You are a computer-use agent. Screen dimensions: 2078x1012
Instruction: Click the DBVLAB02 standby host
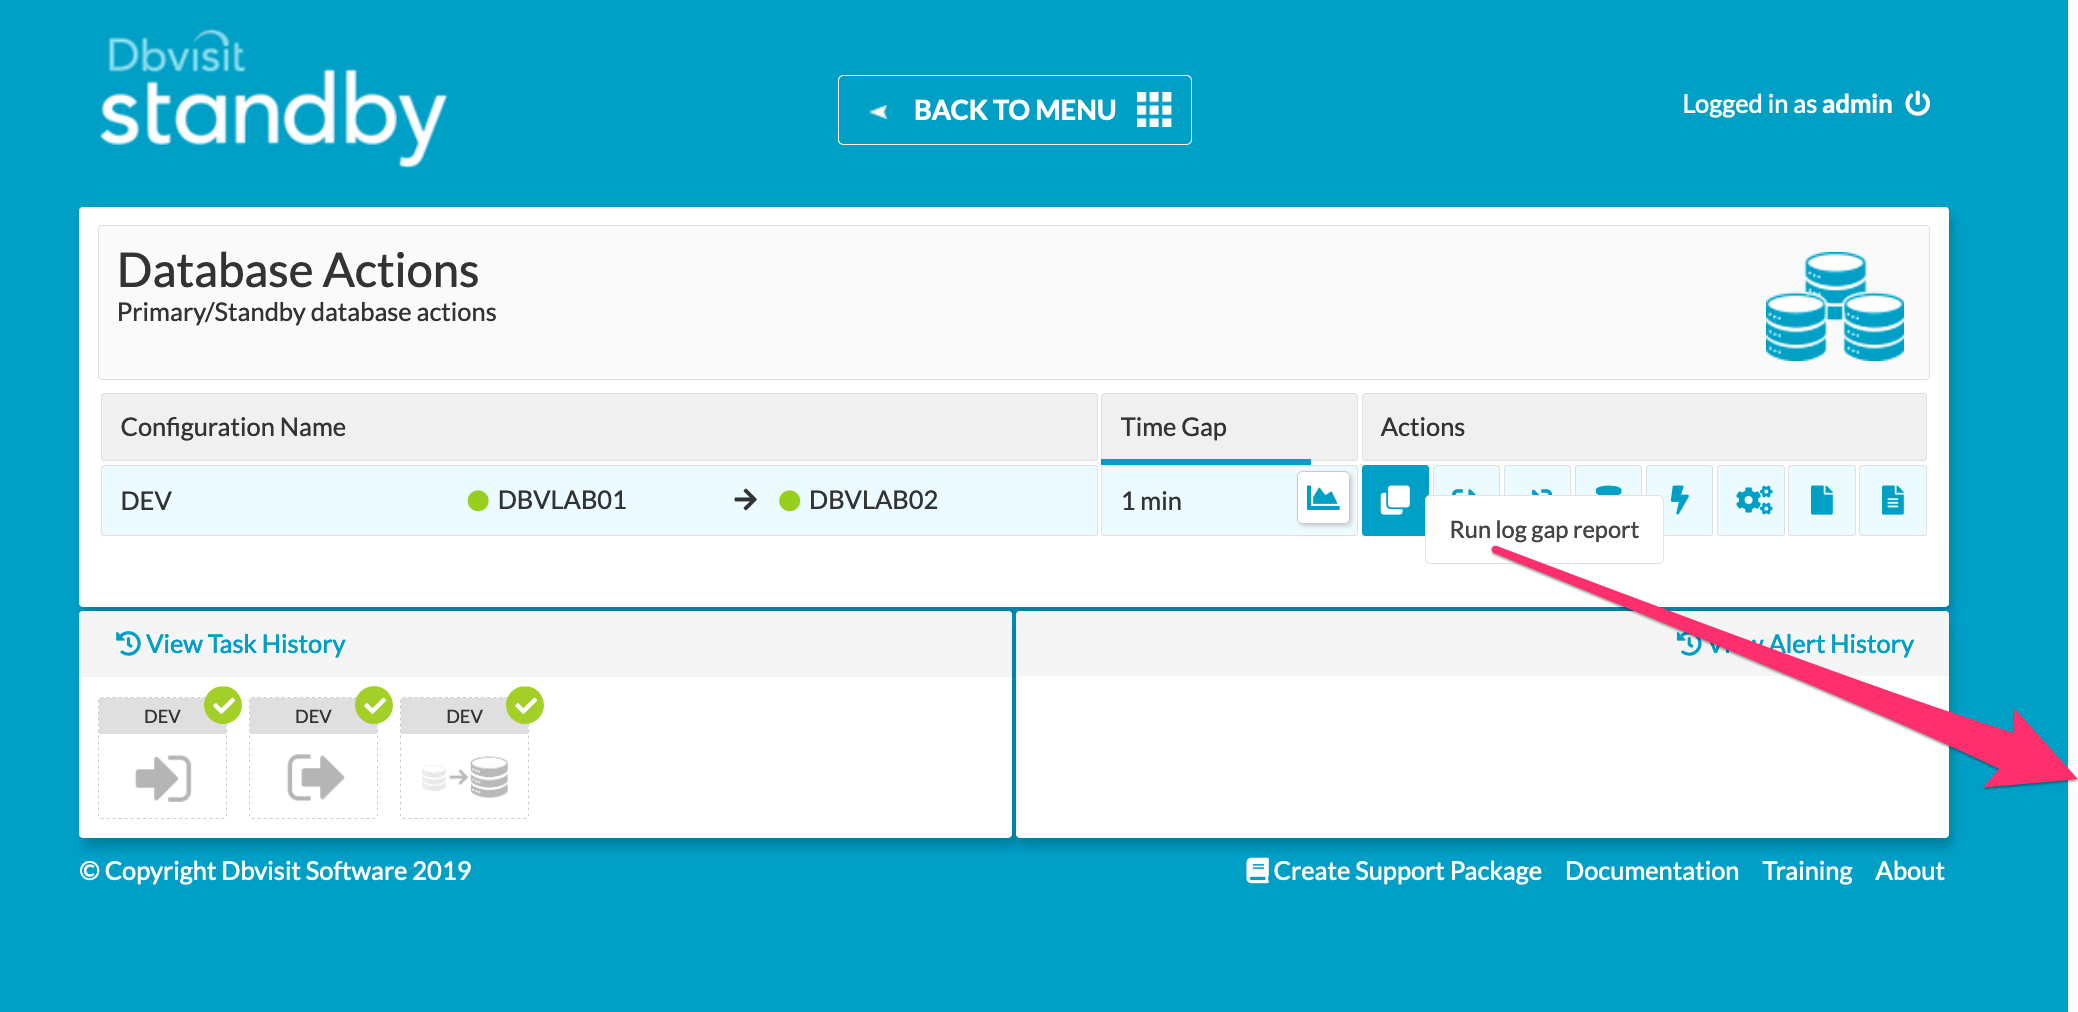tap(873, 500)
